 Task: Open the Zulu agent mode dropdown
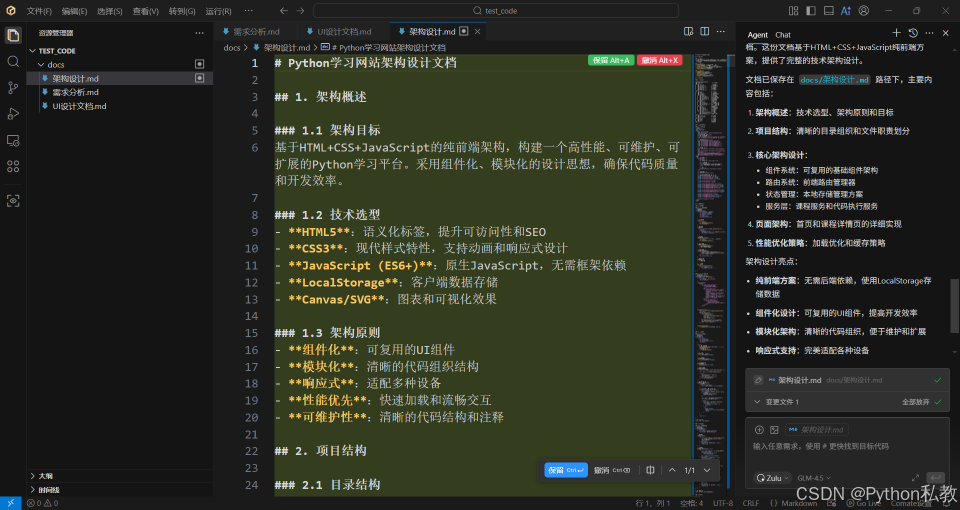[x=773, y=478]
